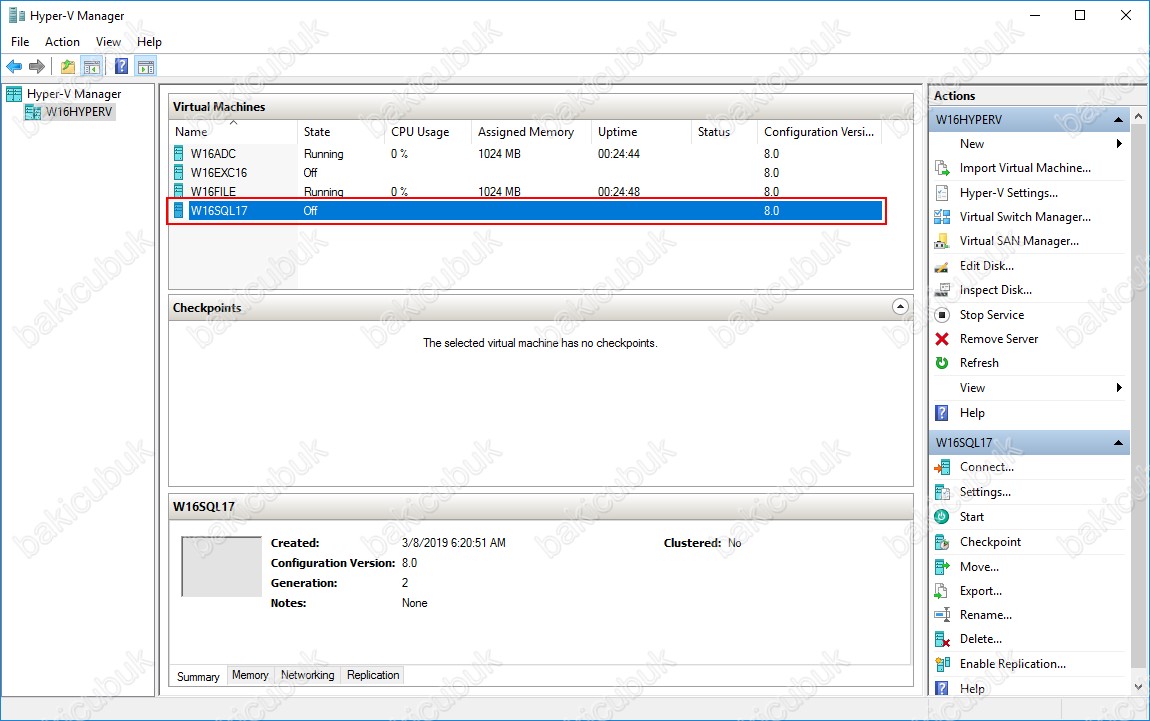This screenshot has width=1150, height=721.
Task: Open the View menu in menu bar
Action: click(108, 42)
